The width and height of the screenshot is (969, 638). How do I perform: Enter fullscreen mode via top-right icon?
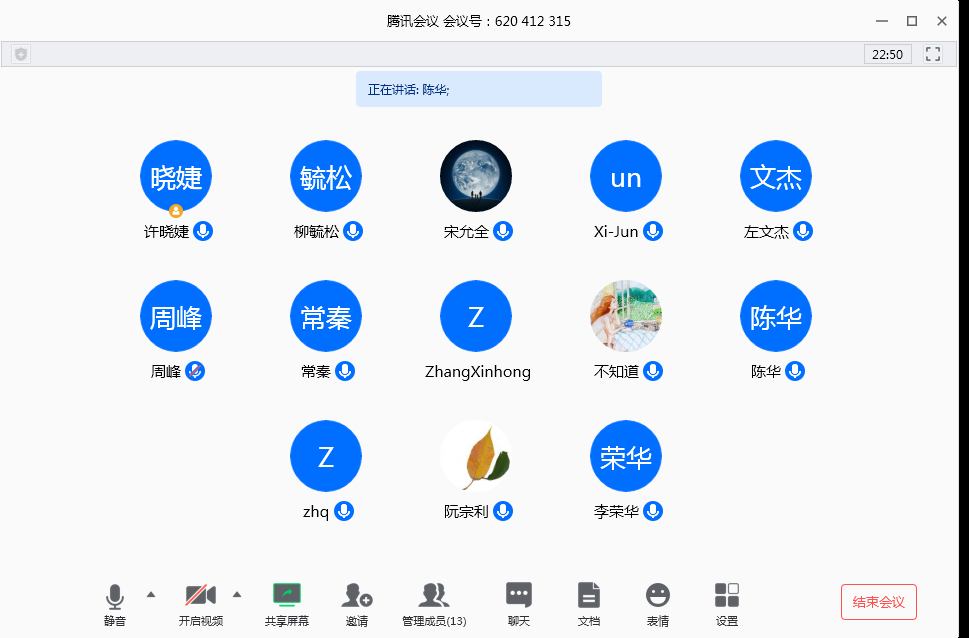point(933,55)
